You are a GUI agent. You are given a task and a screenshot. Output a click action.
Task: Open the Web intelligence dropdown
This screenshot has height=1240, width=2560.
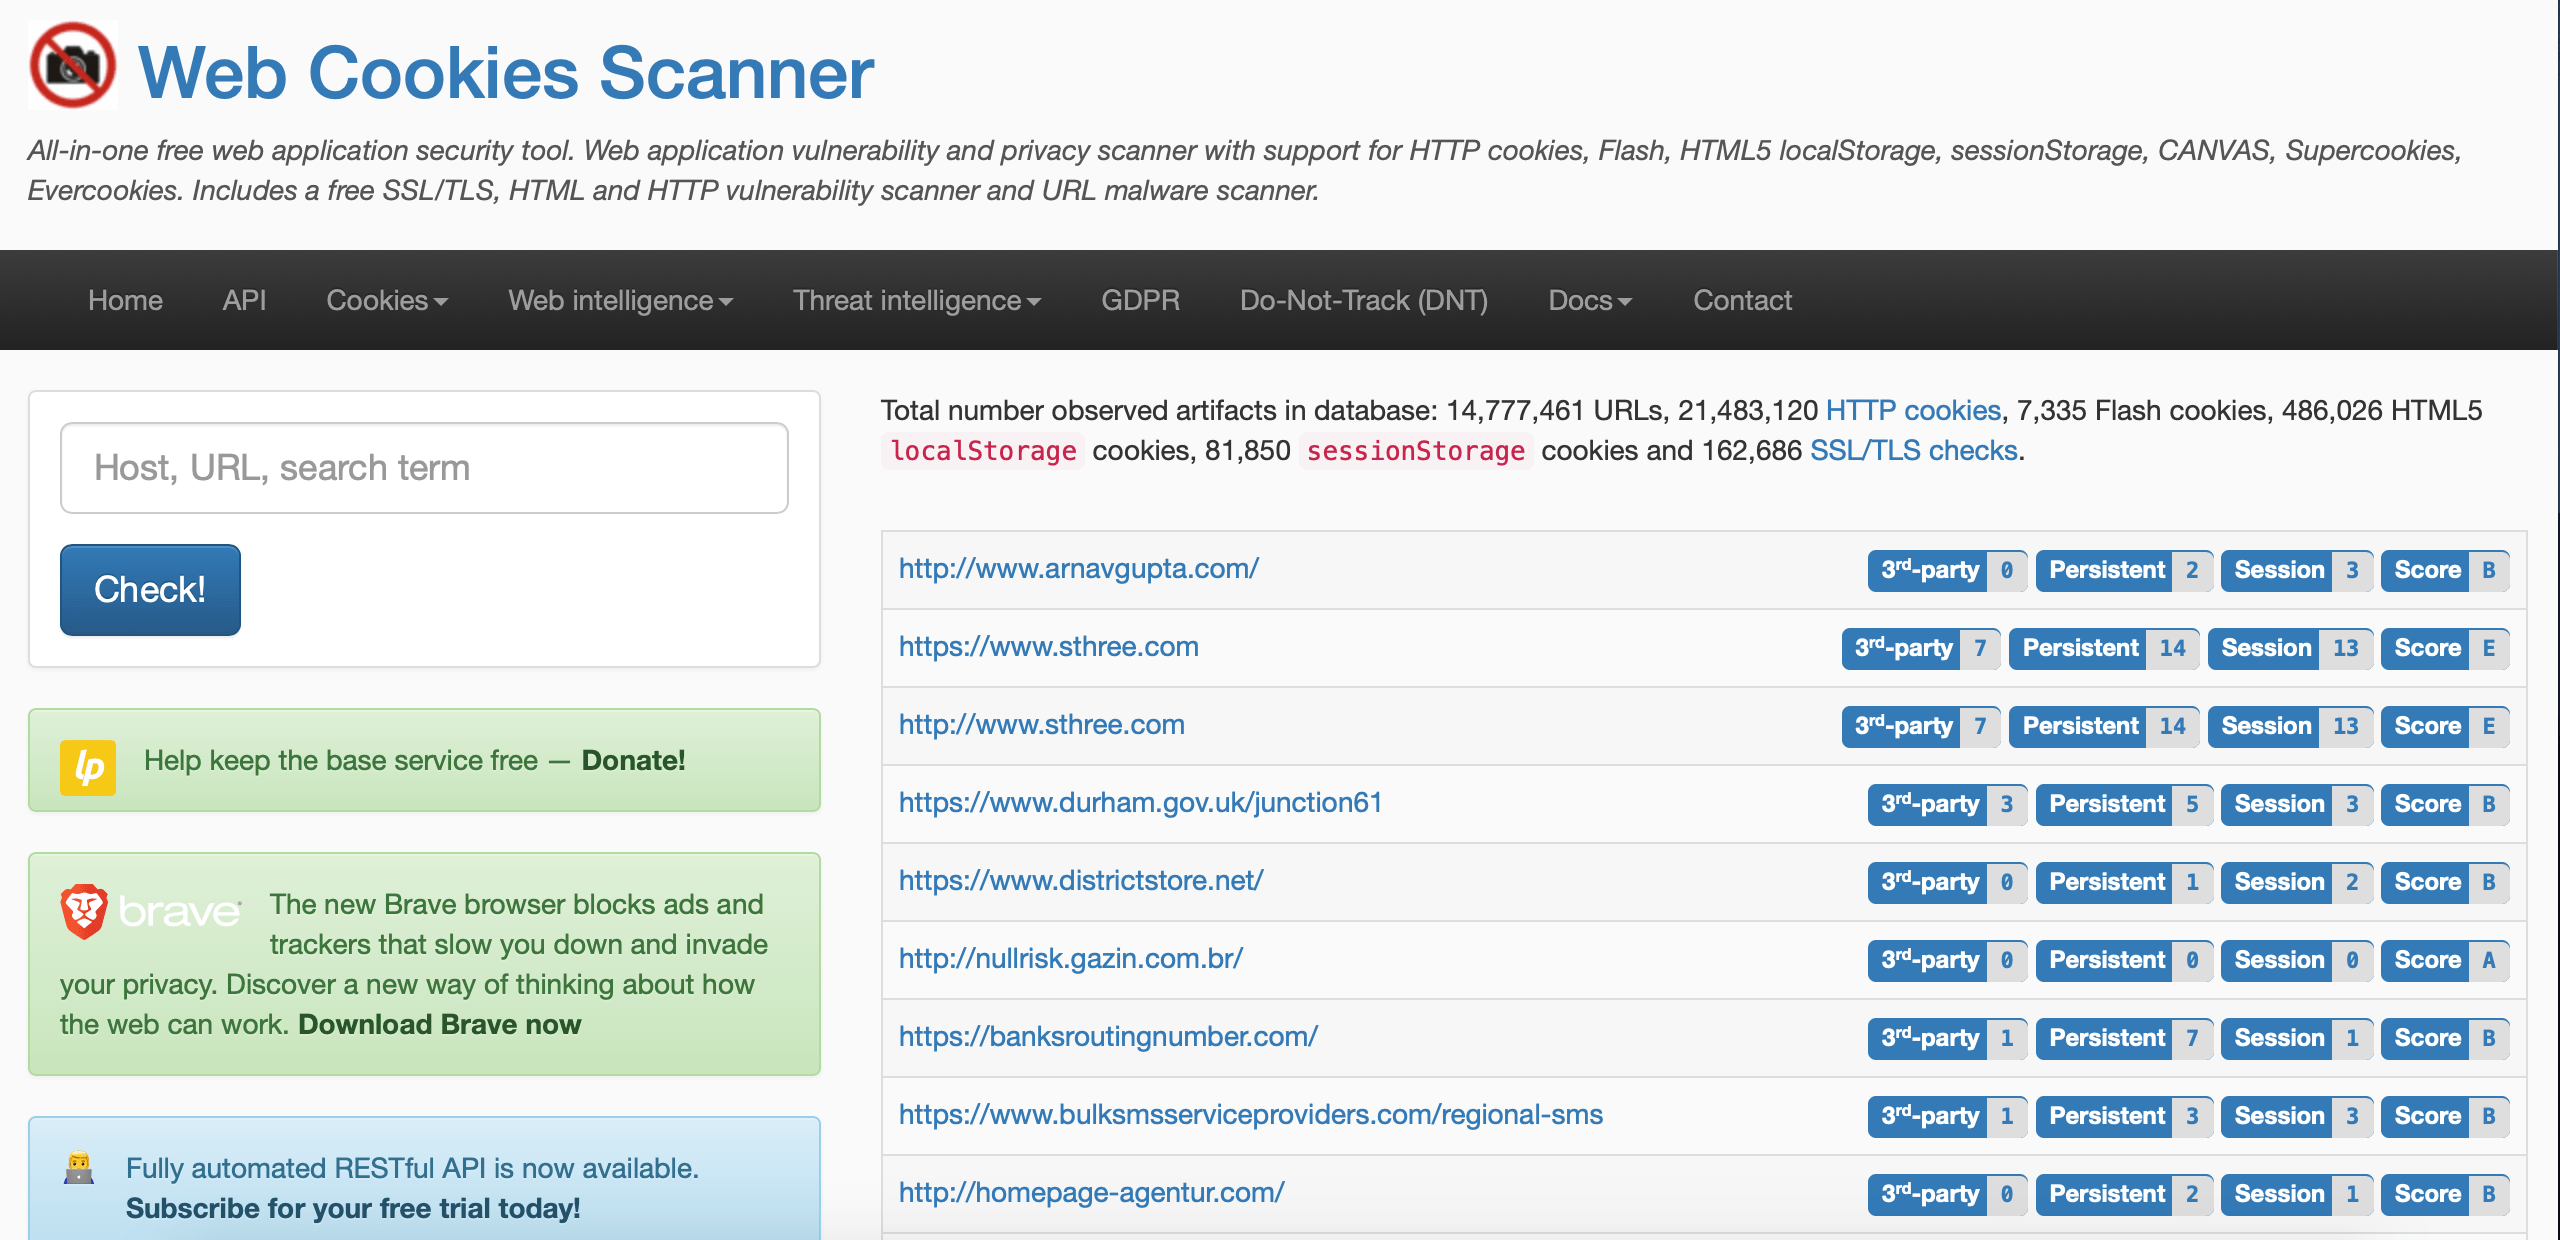pyautogui.click(x=620, y=300)
